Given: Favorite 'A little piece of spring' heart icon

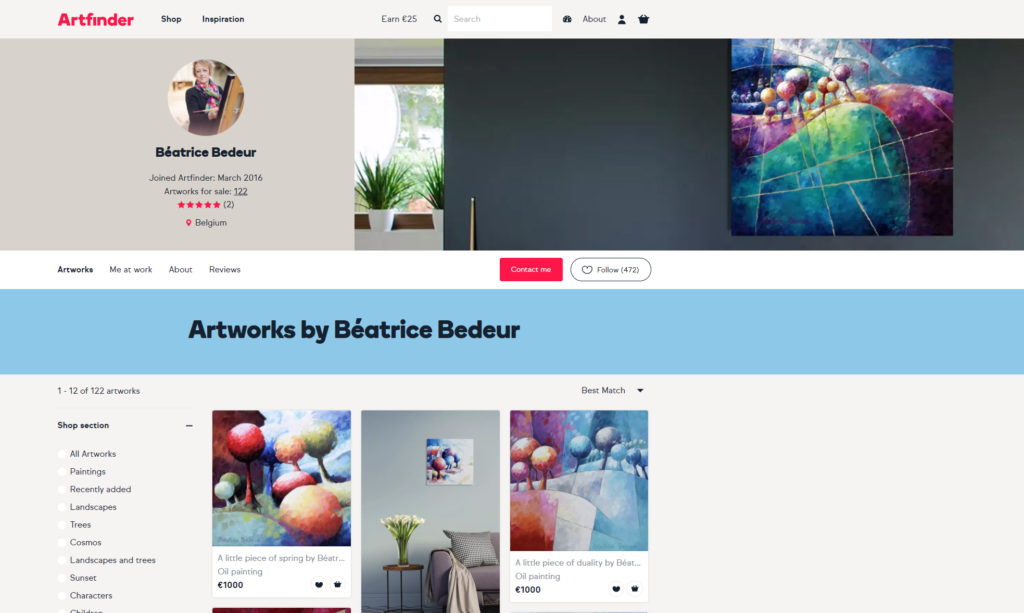Looking at the screenshot, I should tap(319, 585).
